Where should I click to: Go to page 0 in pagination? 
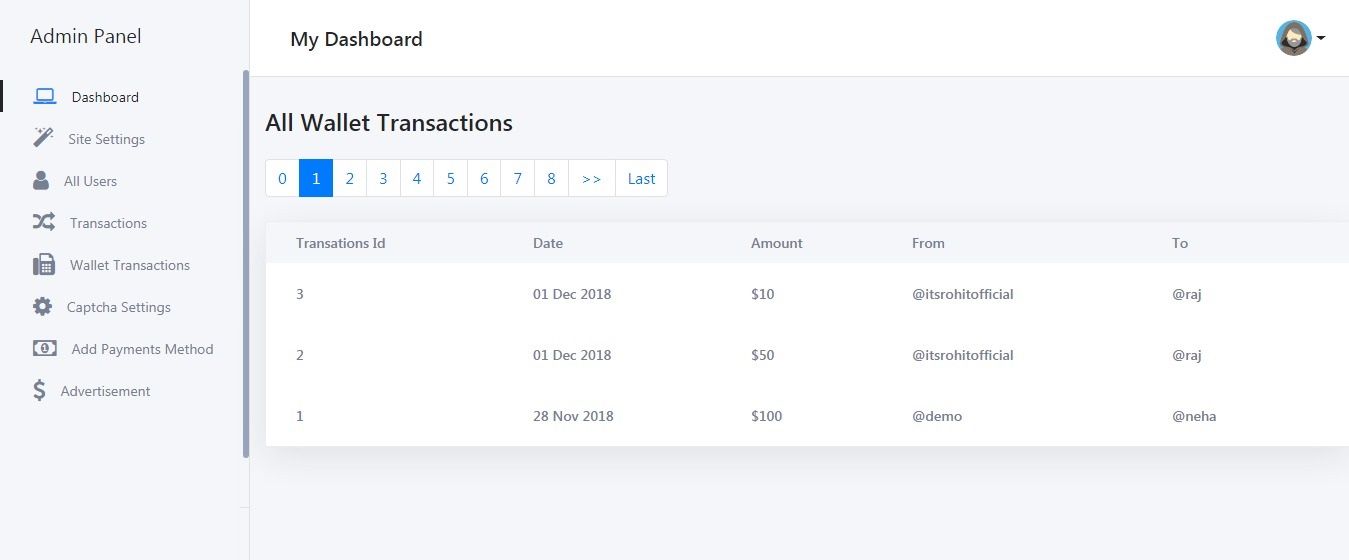coord(282,179)
